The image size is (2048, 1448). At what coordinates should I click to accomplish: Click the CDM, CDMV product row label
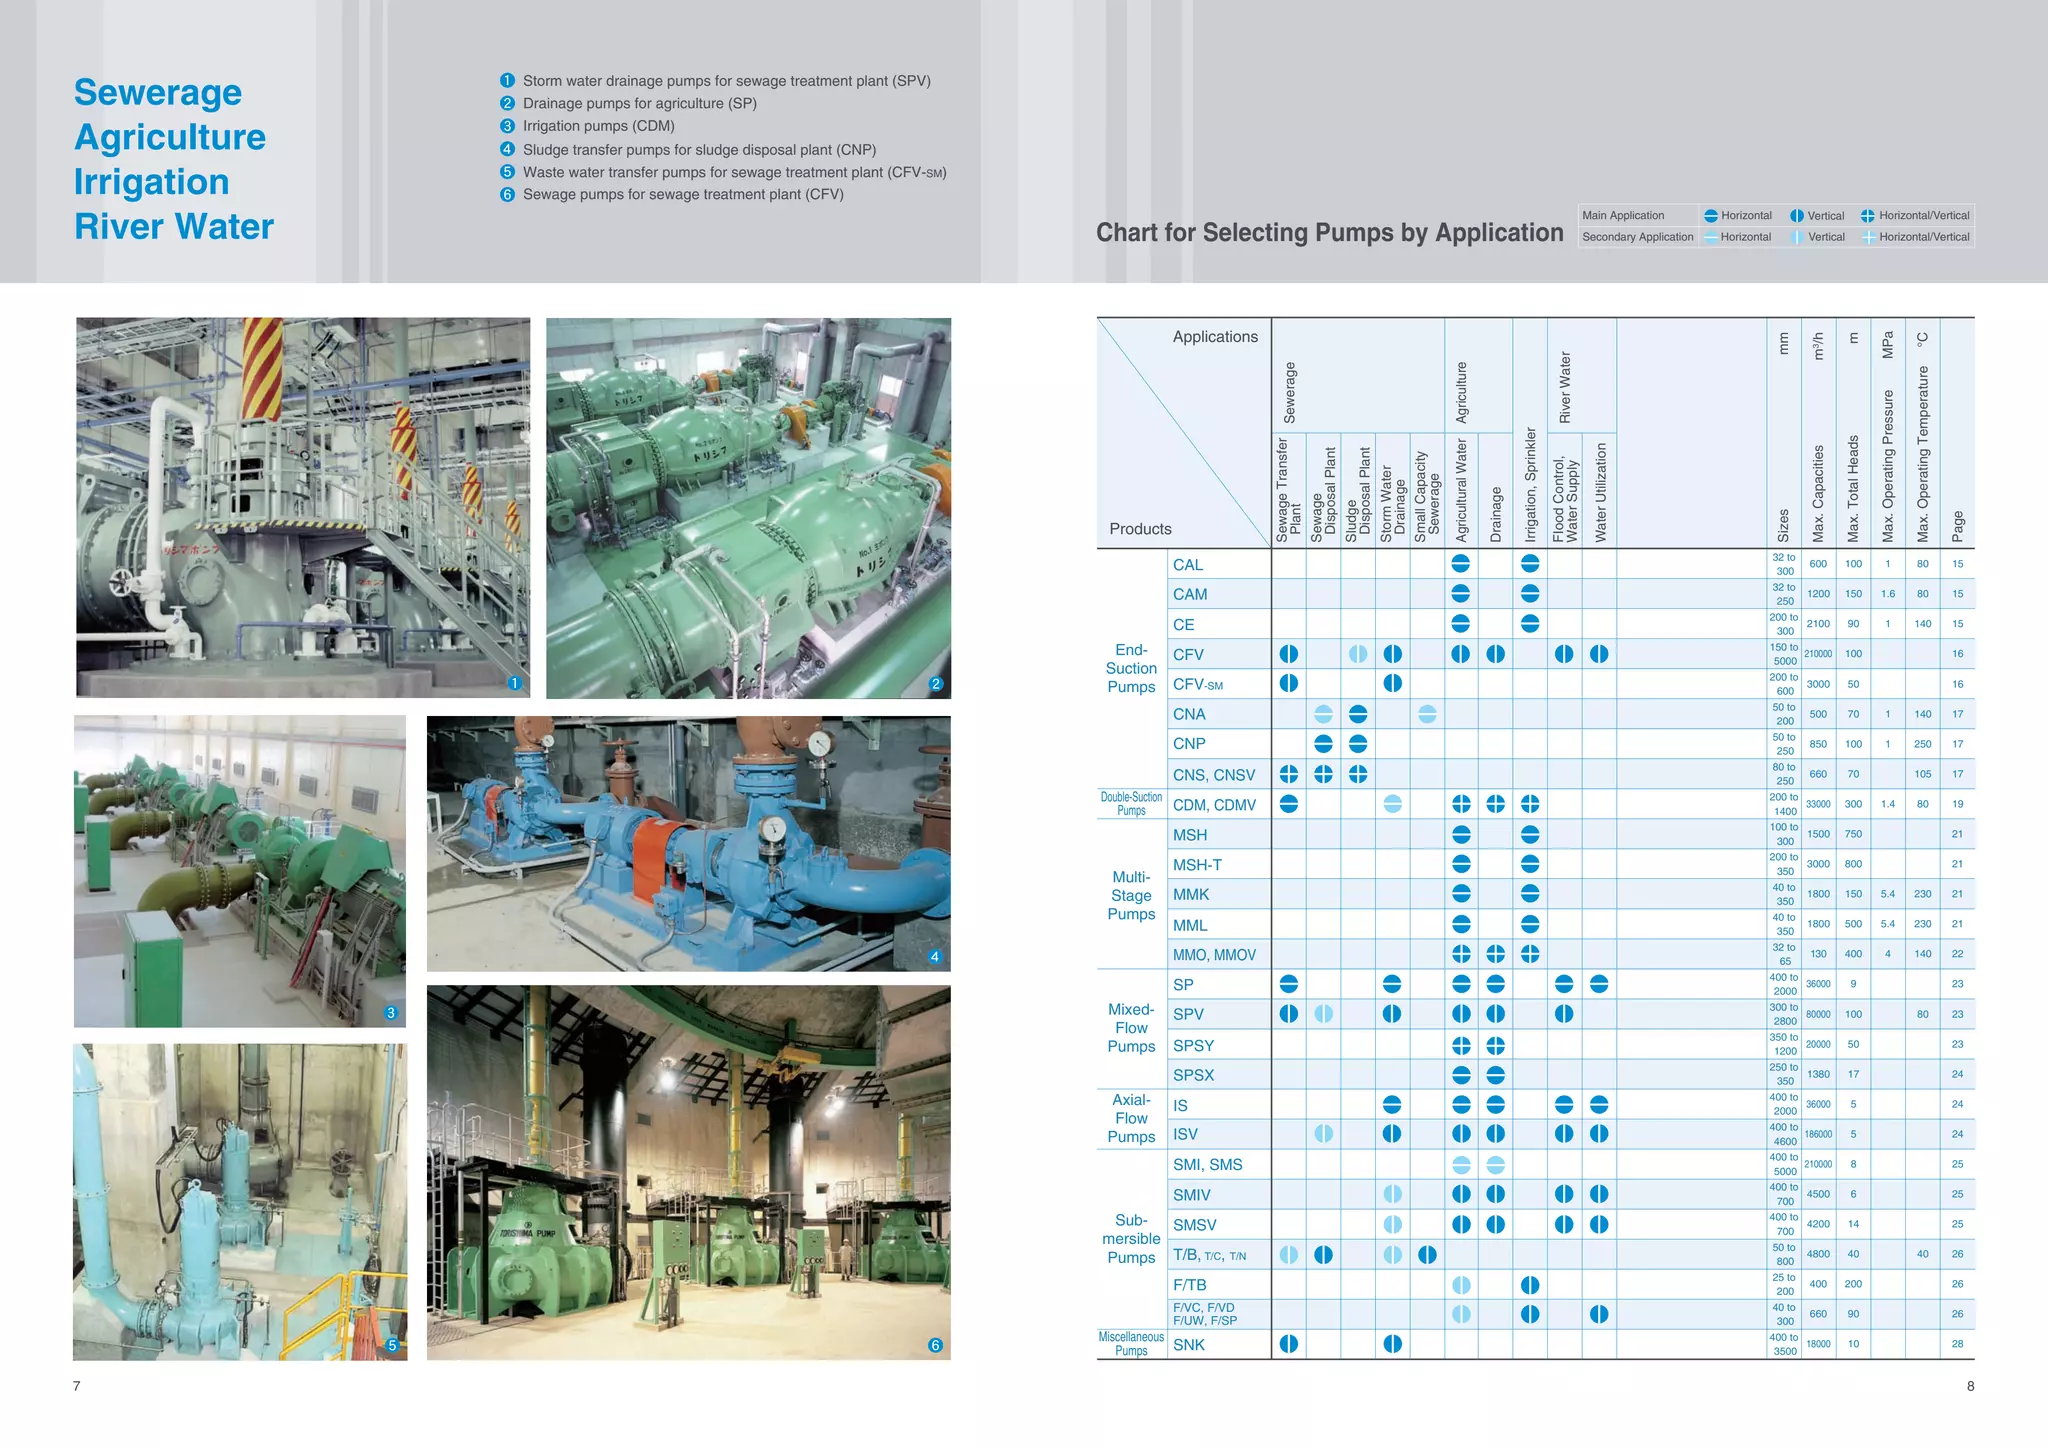point(1214,805)
